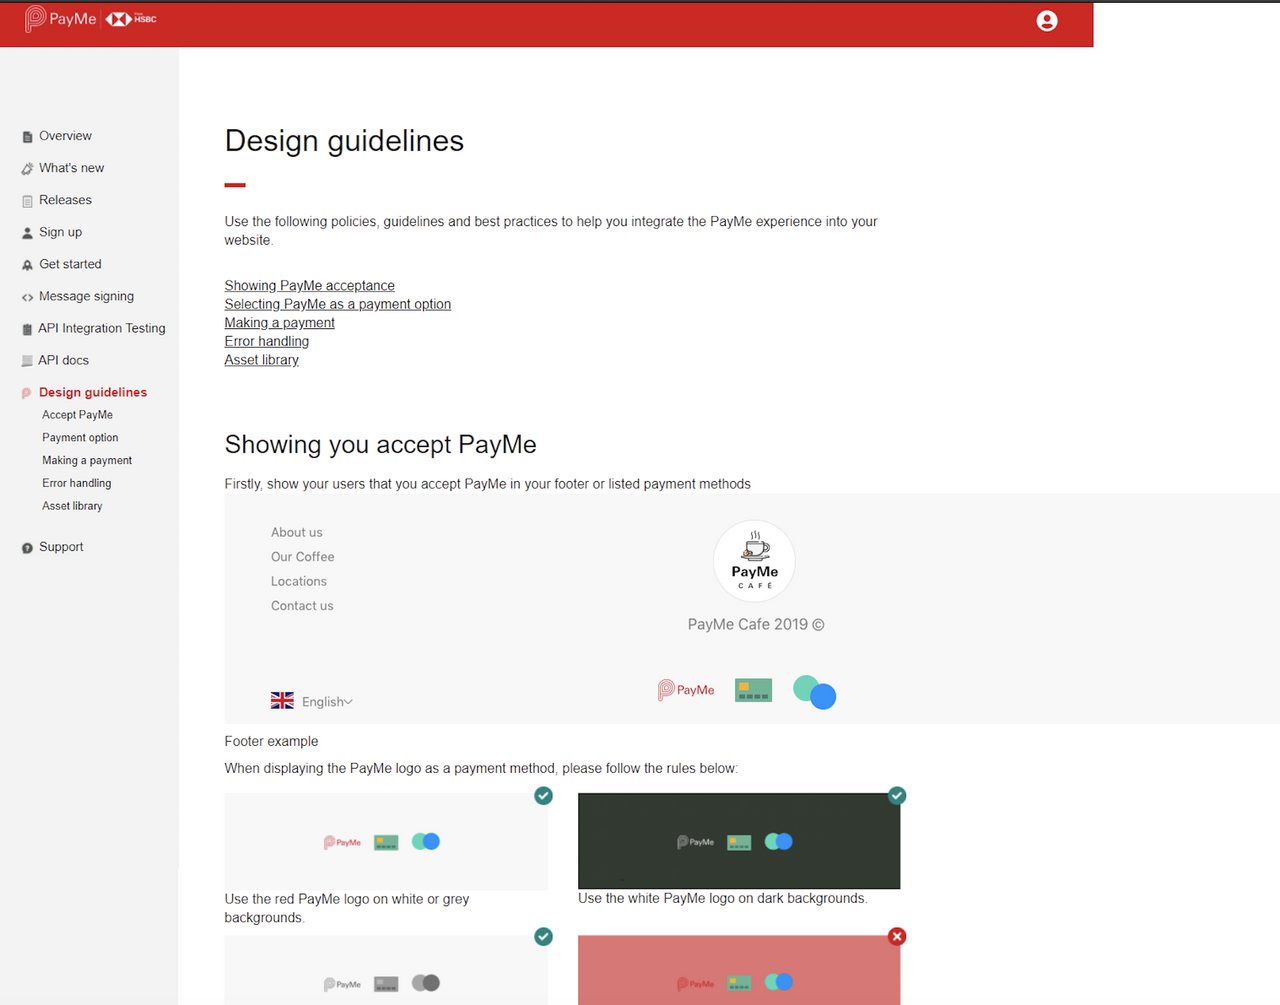1280x1005 pixels.
Task: Click the Support question mark icon
Action: coord(27,548)
